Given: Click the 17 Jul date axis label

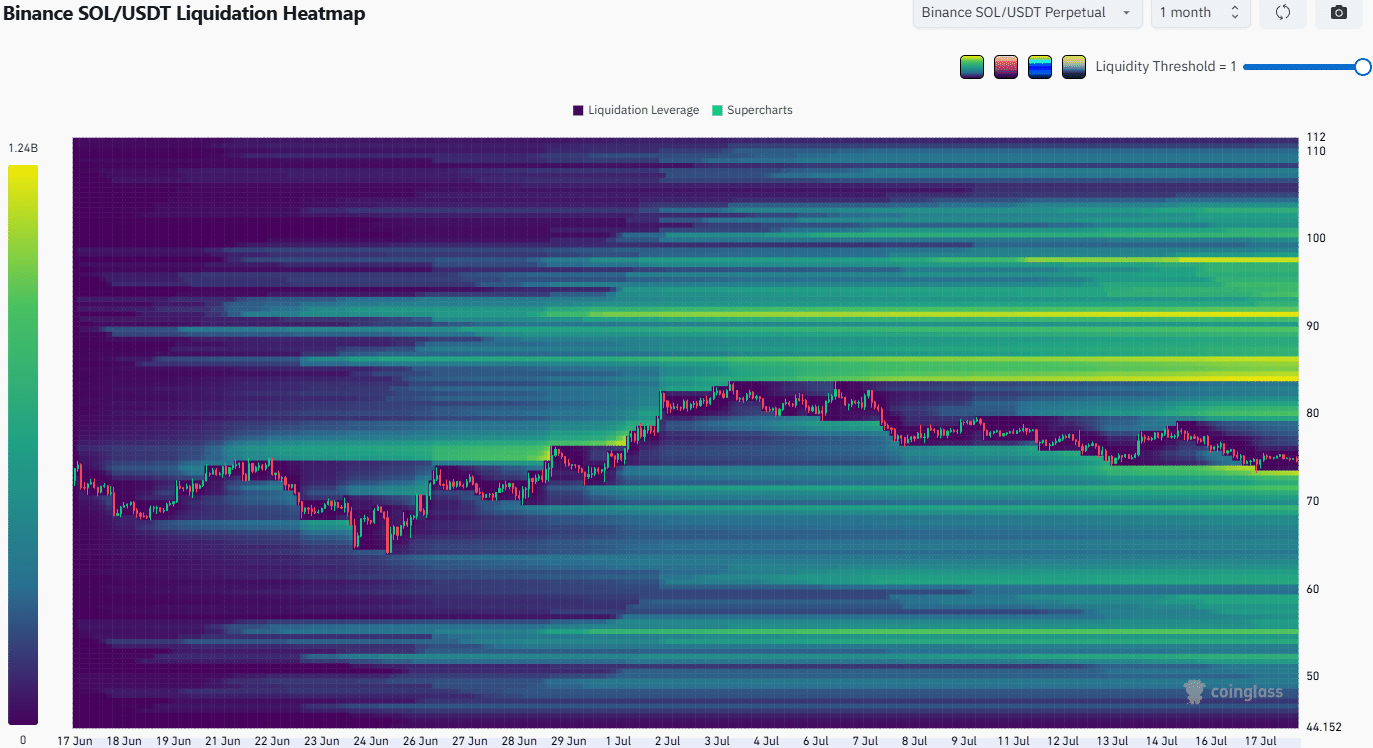Looking at the screenshot, I should pos(1262,741).
